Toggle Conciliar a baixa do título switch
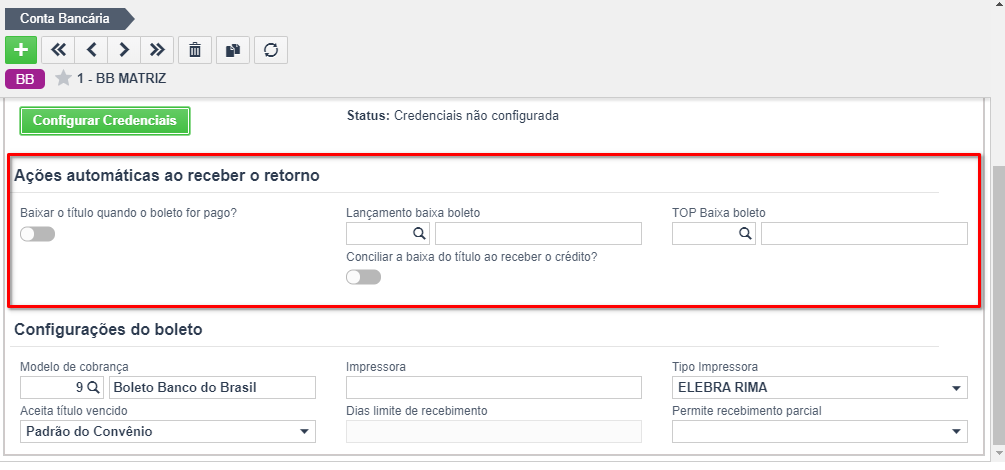The width and height of the screenshot is (1005, 470). [x=363, y=277]
